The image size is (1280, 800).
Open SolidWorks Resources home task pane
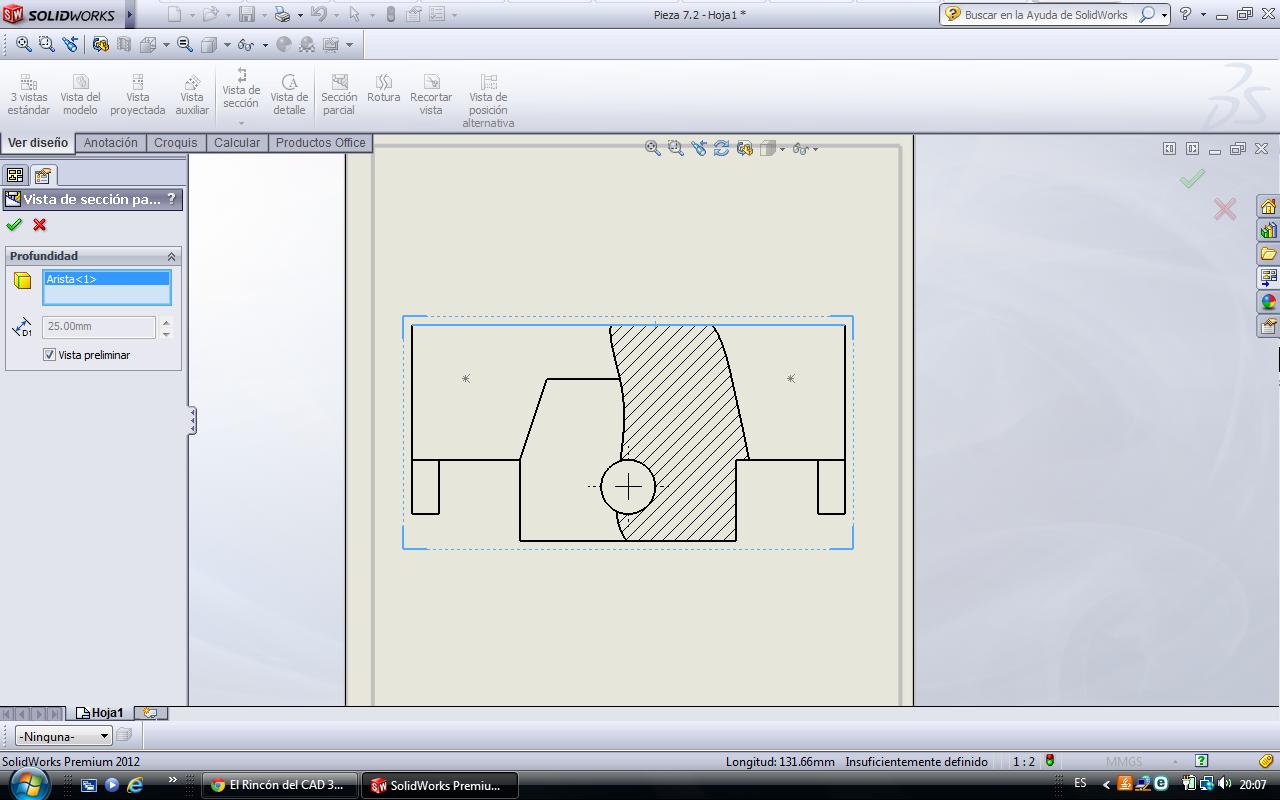(1268, 206)
